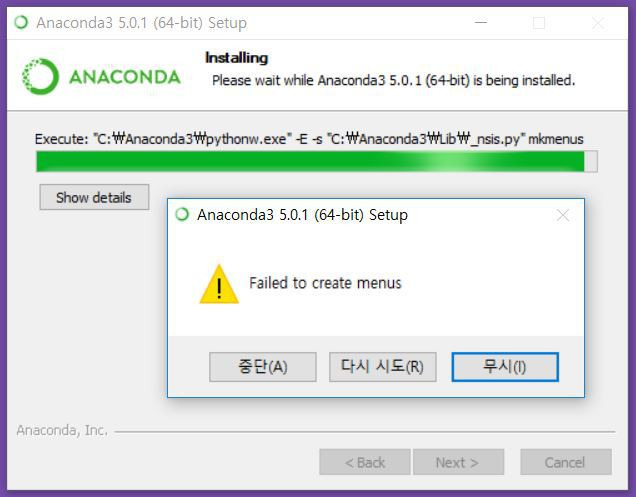This screenshot has width=636, height=497.
Task: Click the 무시(I) ignore button
Action: tap(505, 367)
